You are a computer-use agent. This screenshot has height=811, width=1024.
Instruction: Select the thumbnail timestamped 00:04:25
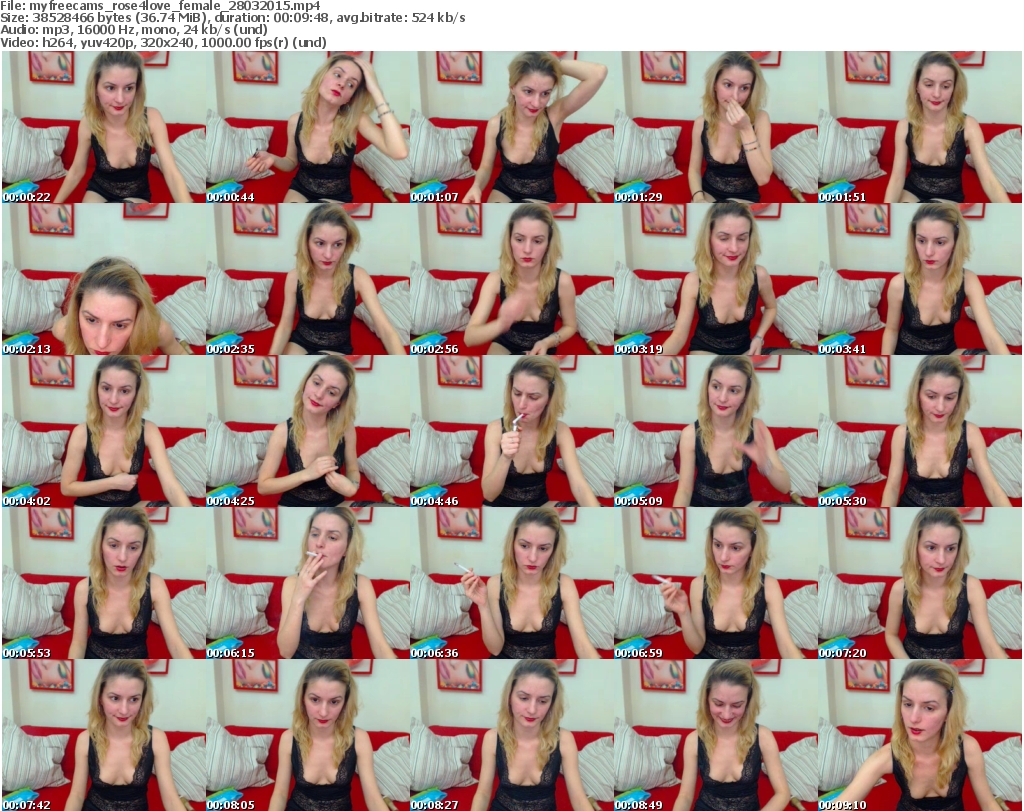[x=308, y=431]
